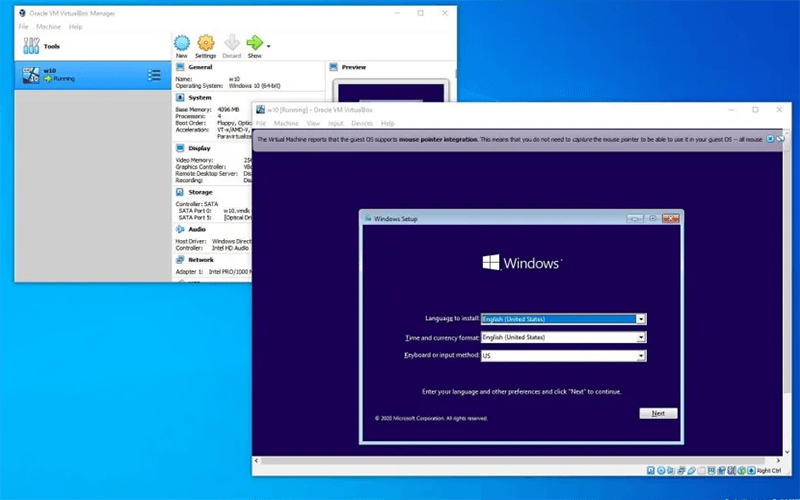800x500 pixels.
Task: Open View menu in w10 VM window
Action: click(313, 123)
